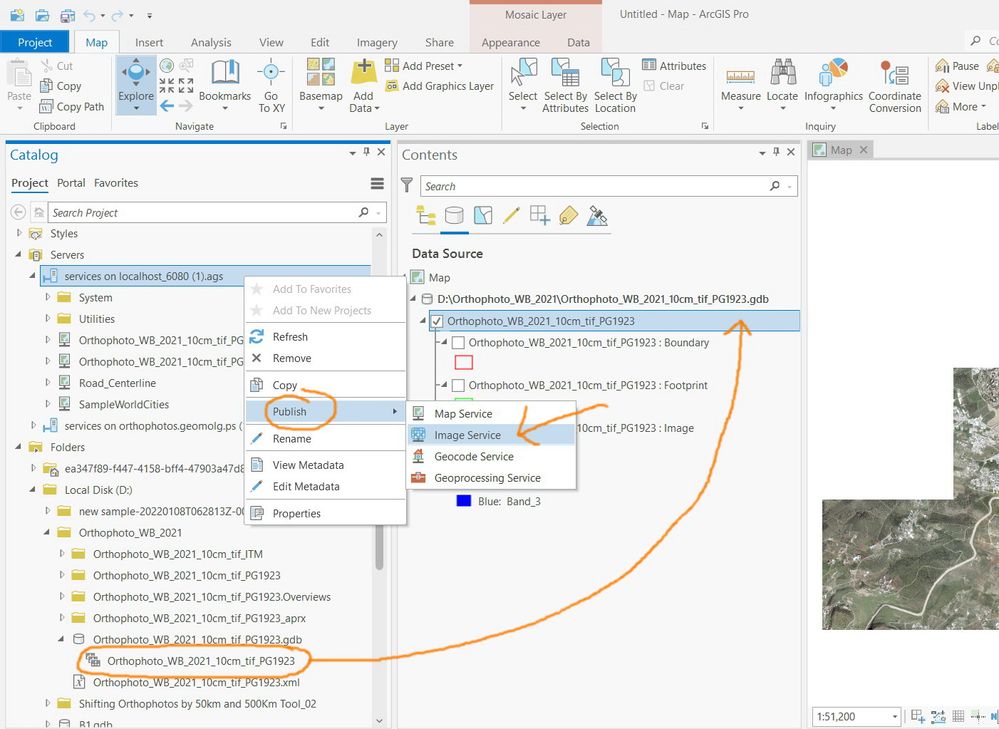This screenshot has height=729, width=999.
Task: Switch Catalog to the Portal tab
Action: [x=71, y=183]
